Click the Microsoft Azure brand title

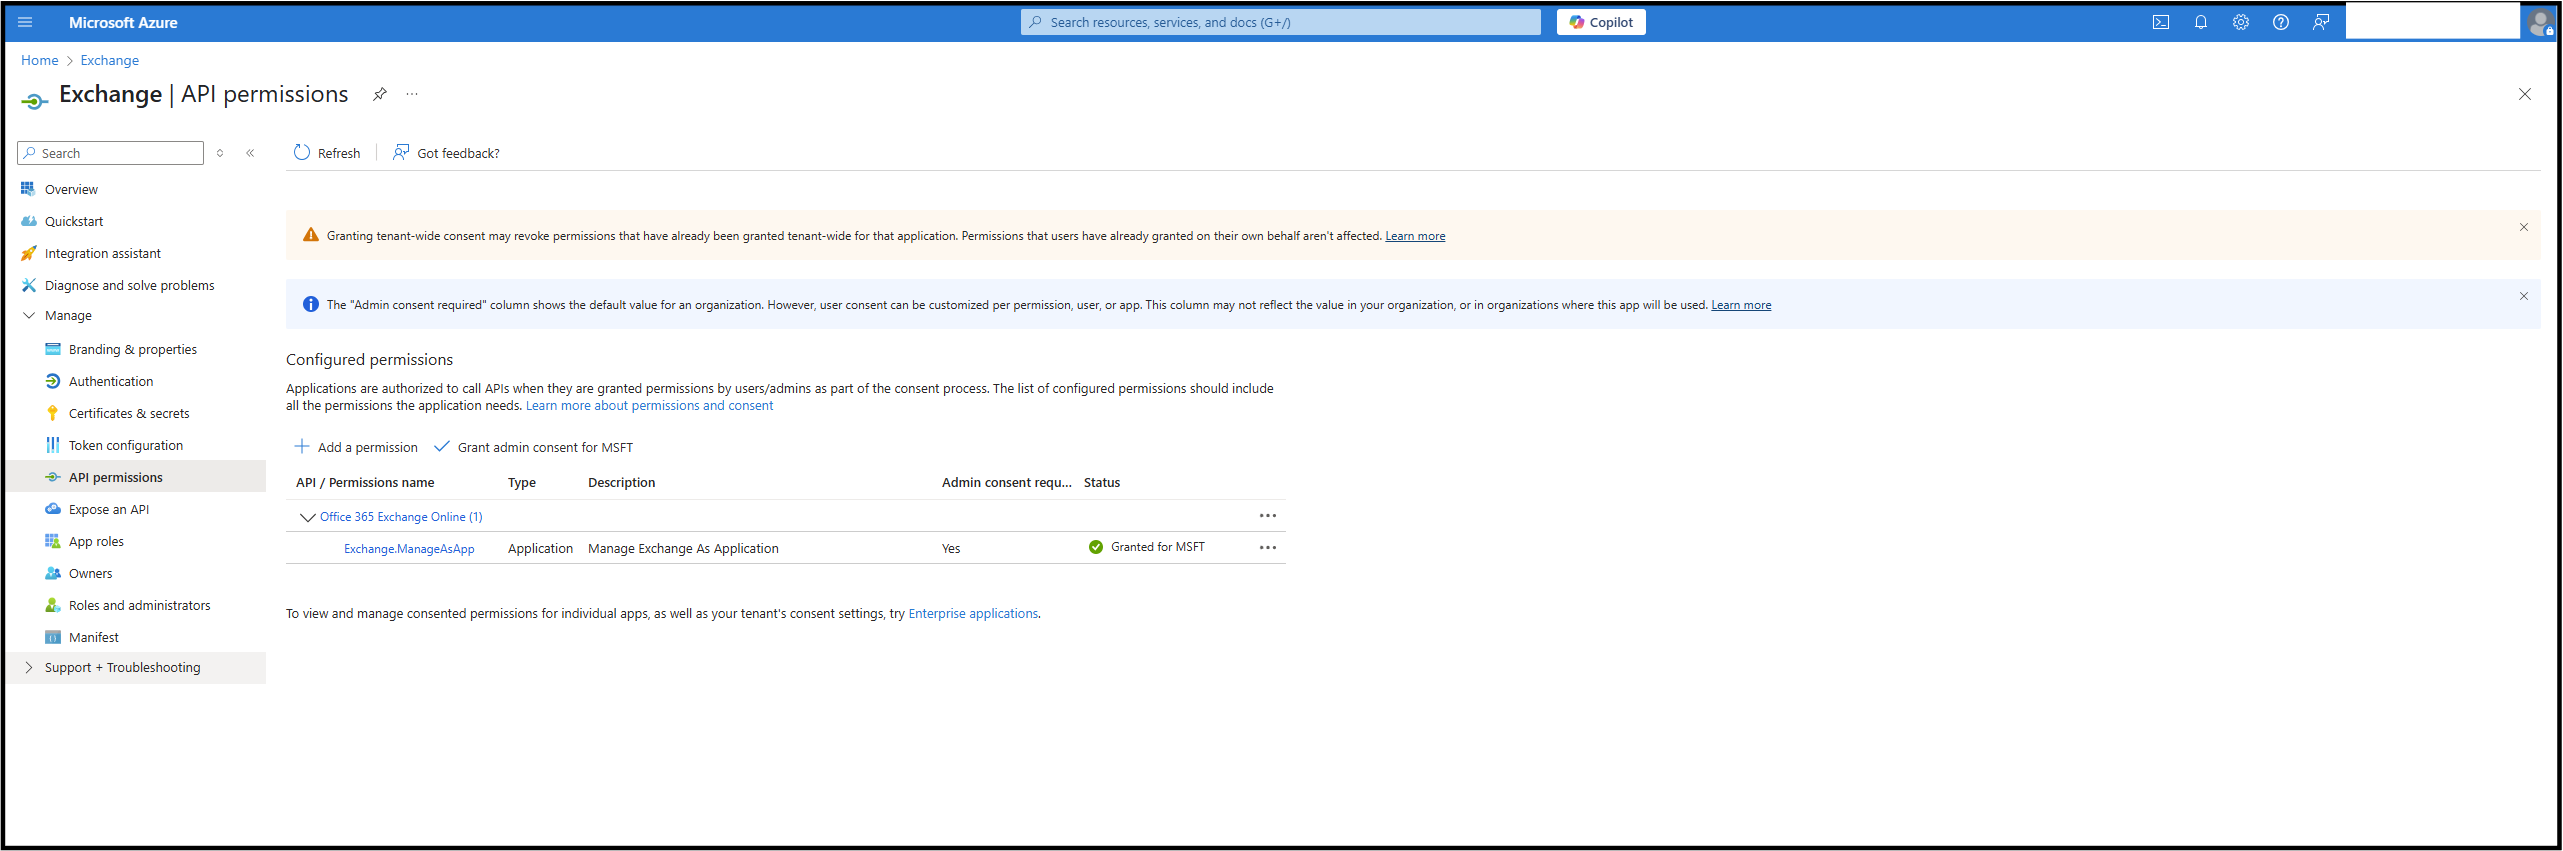123,22
